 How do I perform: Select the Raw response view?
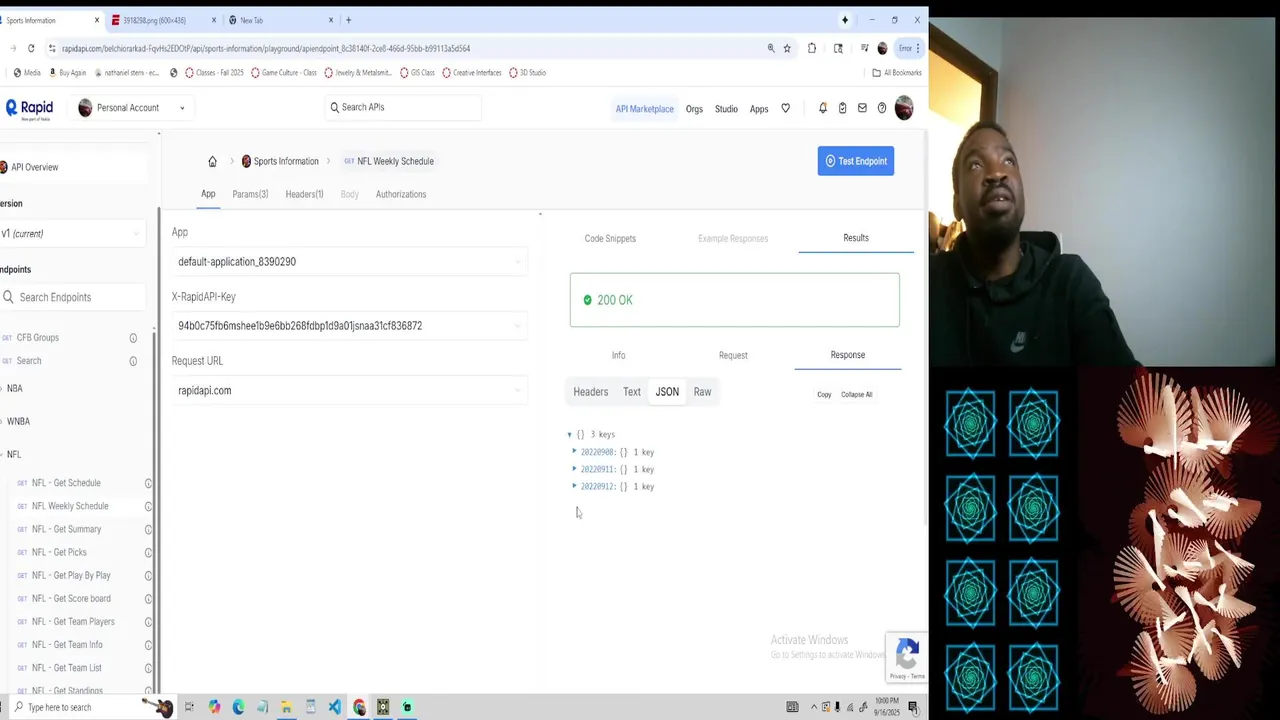tap(702, 392)
